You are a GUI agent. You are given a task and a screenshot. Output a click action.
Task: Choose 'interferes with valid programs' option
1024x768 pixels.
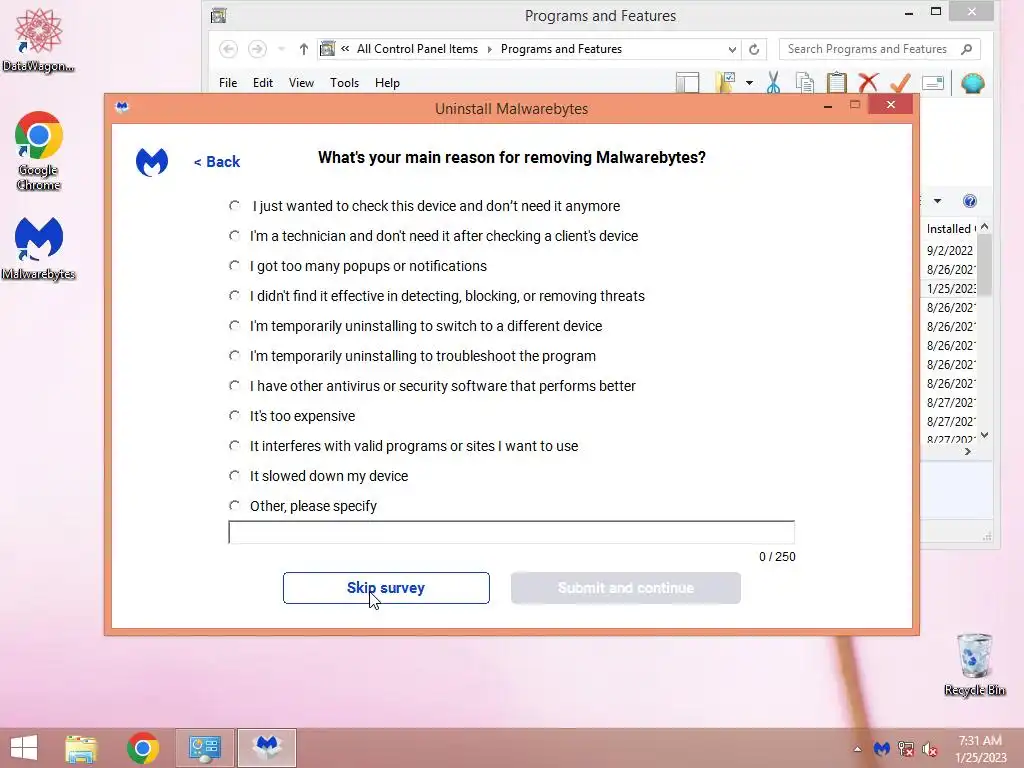click(x=234, y=446)
